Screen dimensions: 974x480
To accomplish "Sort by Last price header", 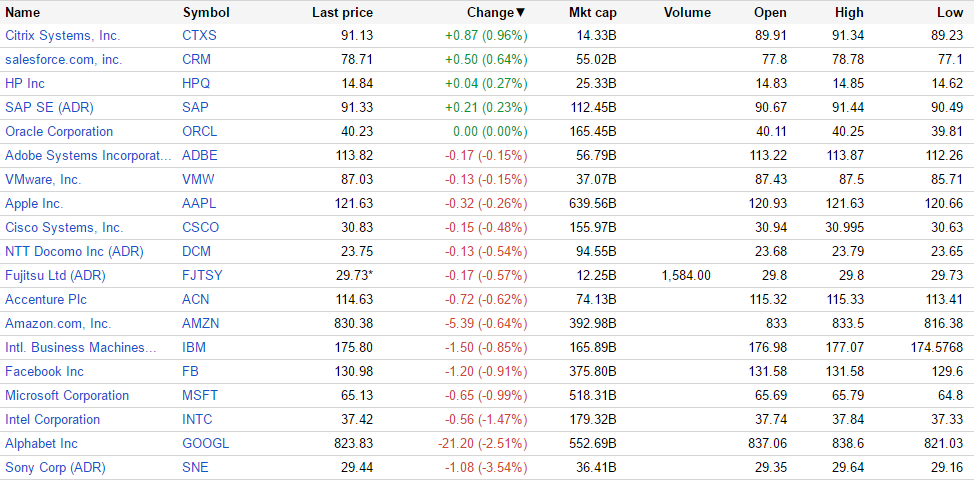I will coord(342,13).
